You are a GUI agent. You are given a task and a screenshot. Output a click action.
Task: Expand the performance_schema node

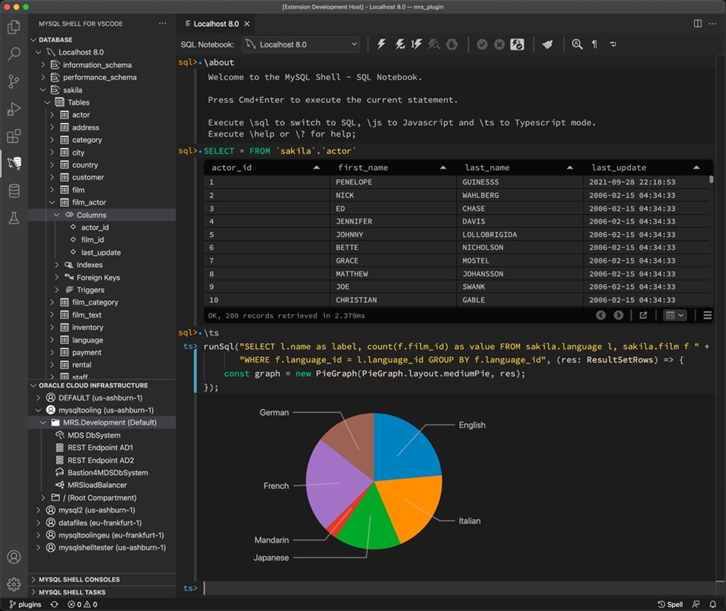pos(43,77)
